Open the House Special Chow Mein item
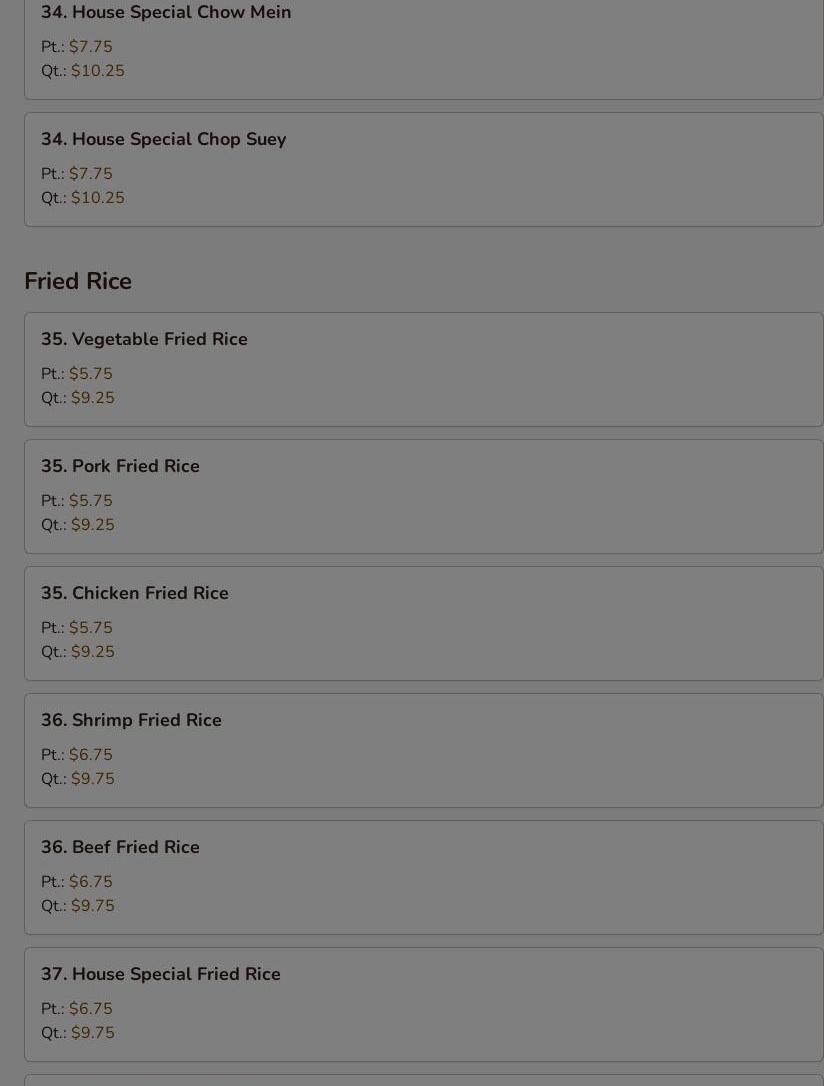The image size is (824, 1086). pyautogui.click(x=166, y=13)
